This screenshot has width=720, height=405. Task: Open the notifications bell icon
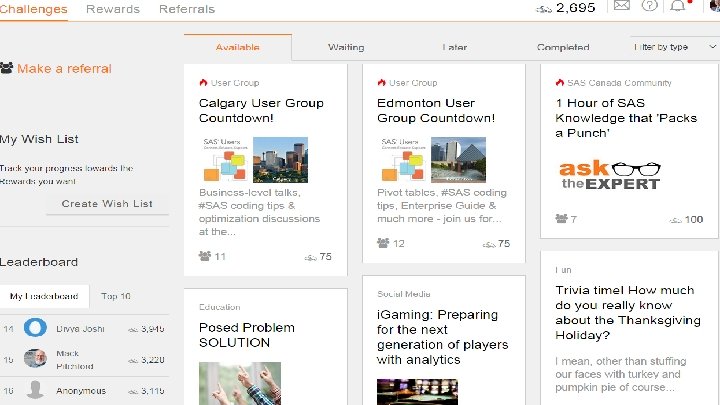point(677,6)
